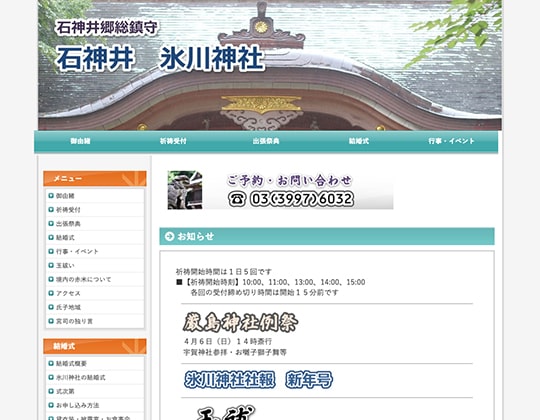Click 出張祭典 link in sidebar menu
The height and width of the screenshot is (420, 540).
[x=68, y=224]
